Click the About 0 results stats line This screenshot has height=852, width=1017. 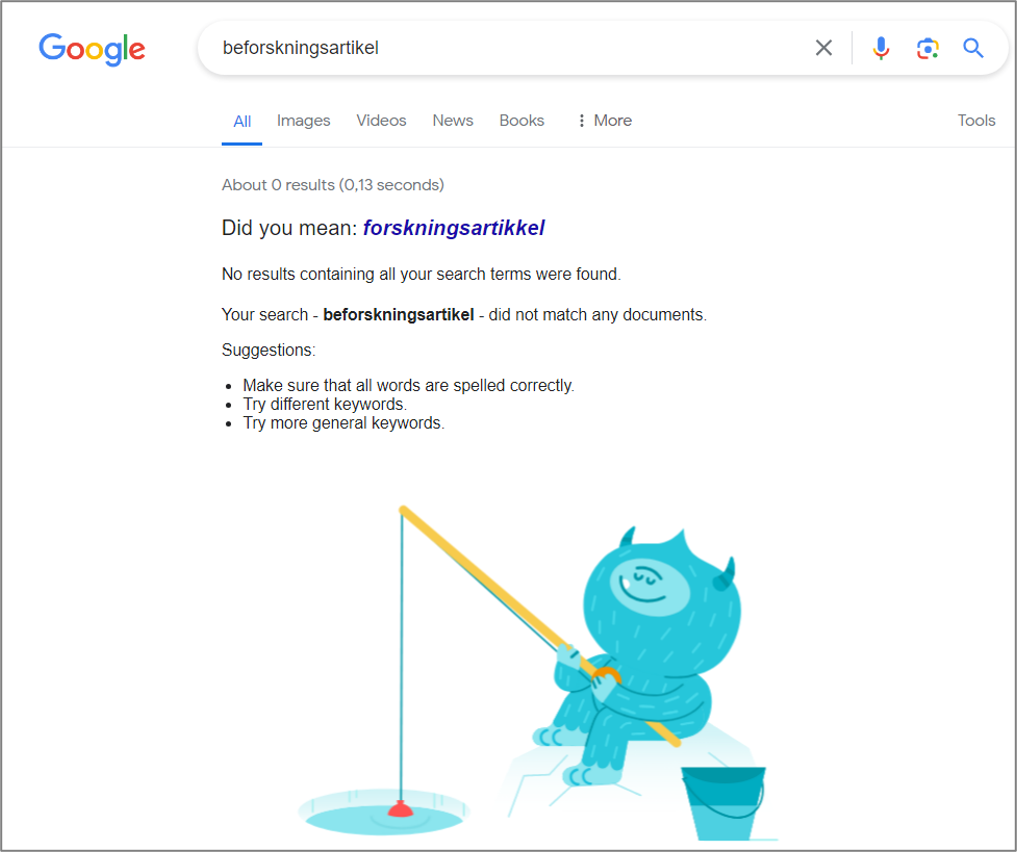coord(333,185)
